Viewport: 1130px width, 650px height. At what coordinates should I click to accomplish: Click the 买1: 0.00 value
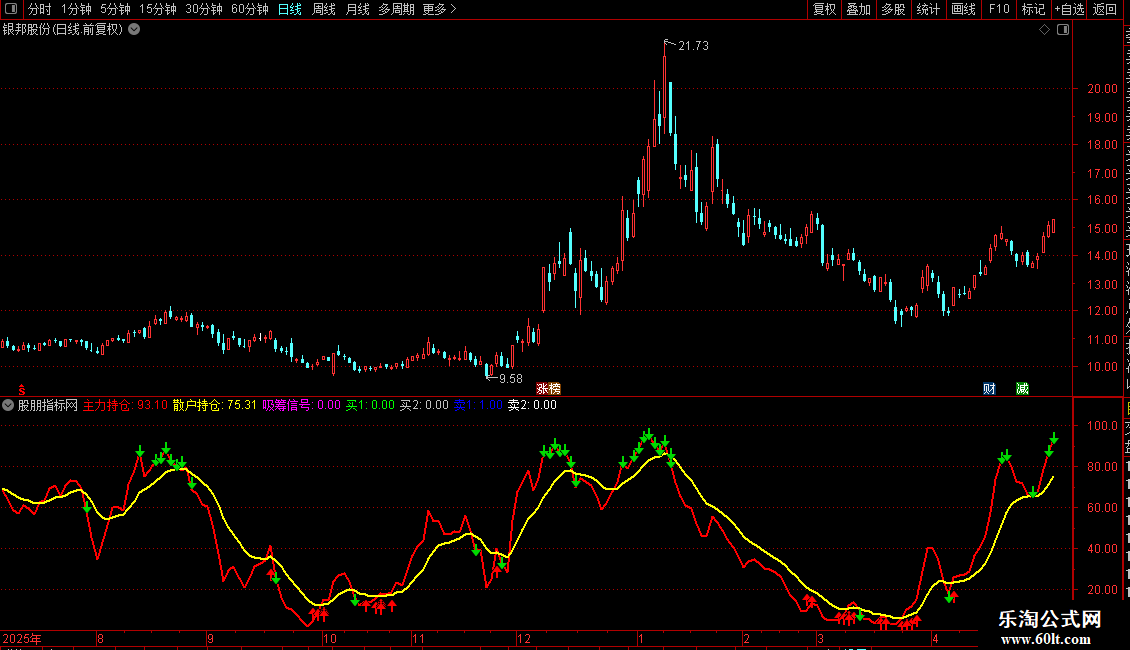tap(370, 405)
